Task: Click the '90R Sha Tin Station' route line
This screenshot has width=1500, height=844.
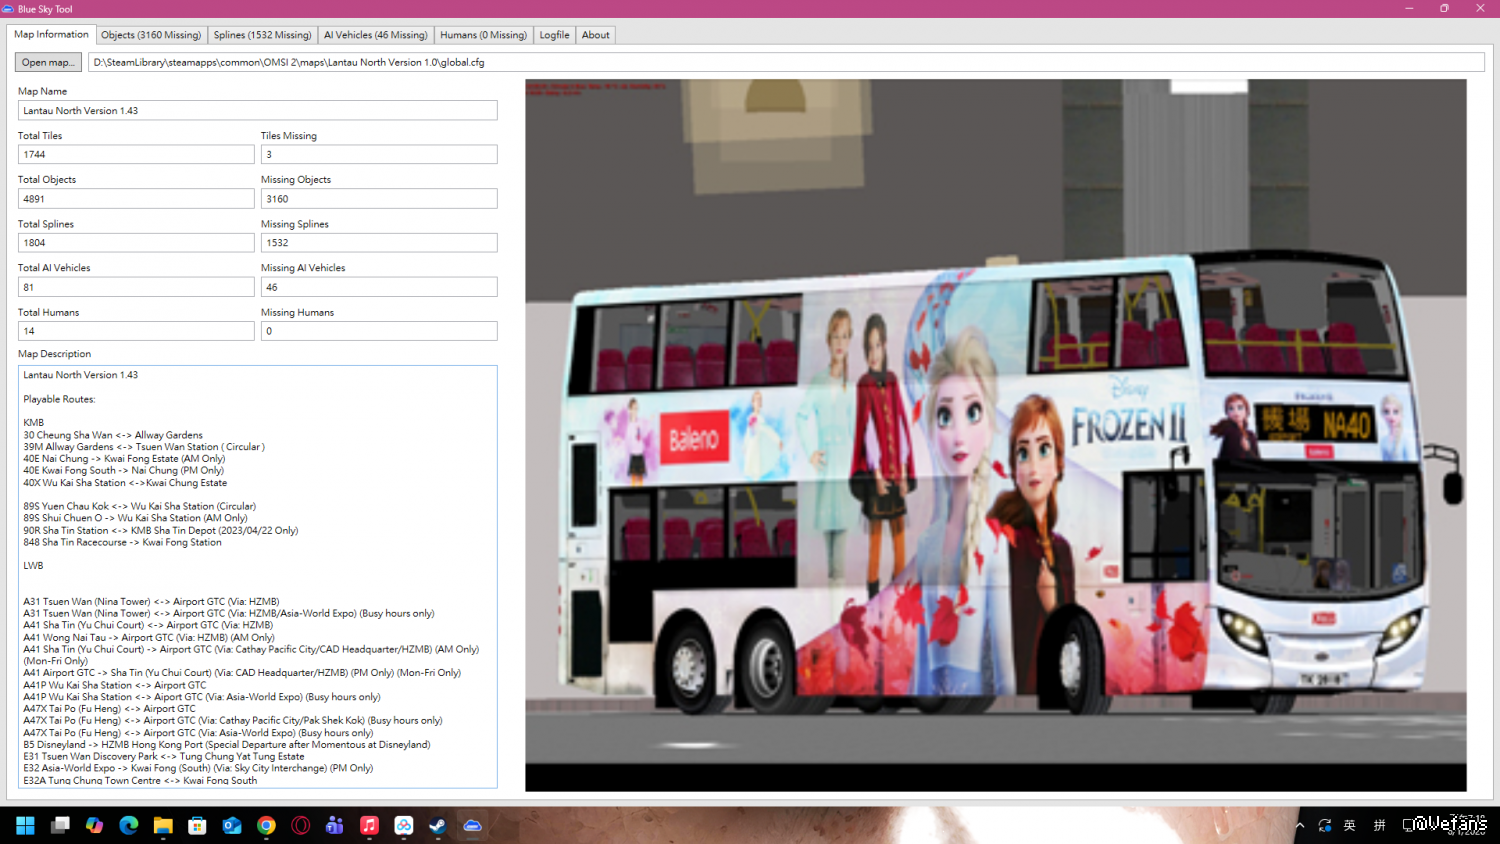Action: pos(161,530)
